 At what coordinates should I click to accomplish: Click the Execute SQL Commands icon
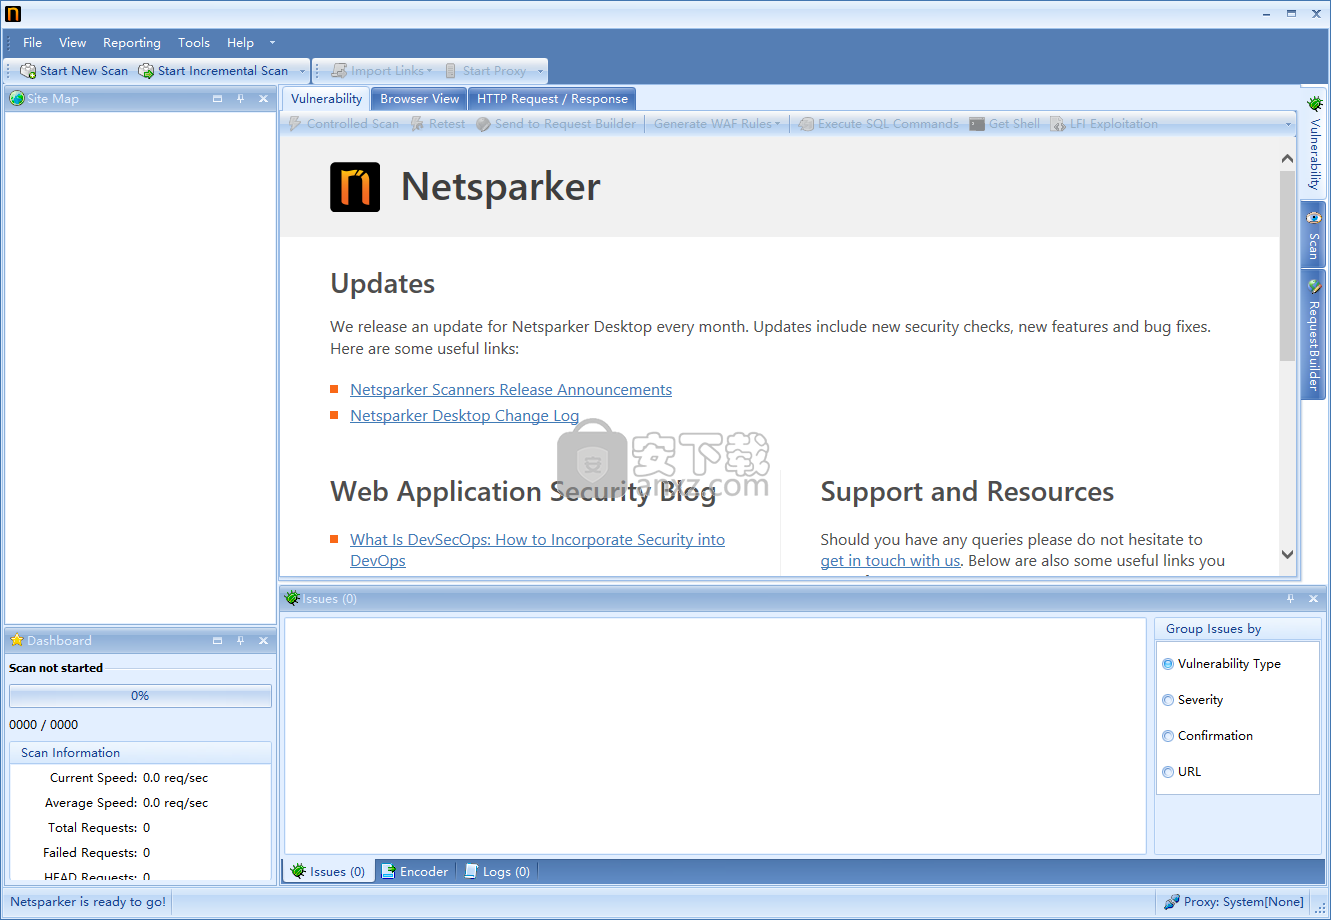[806, 124]
